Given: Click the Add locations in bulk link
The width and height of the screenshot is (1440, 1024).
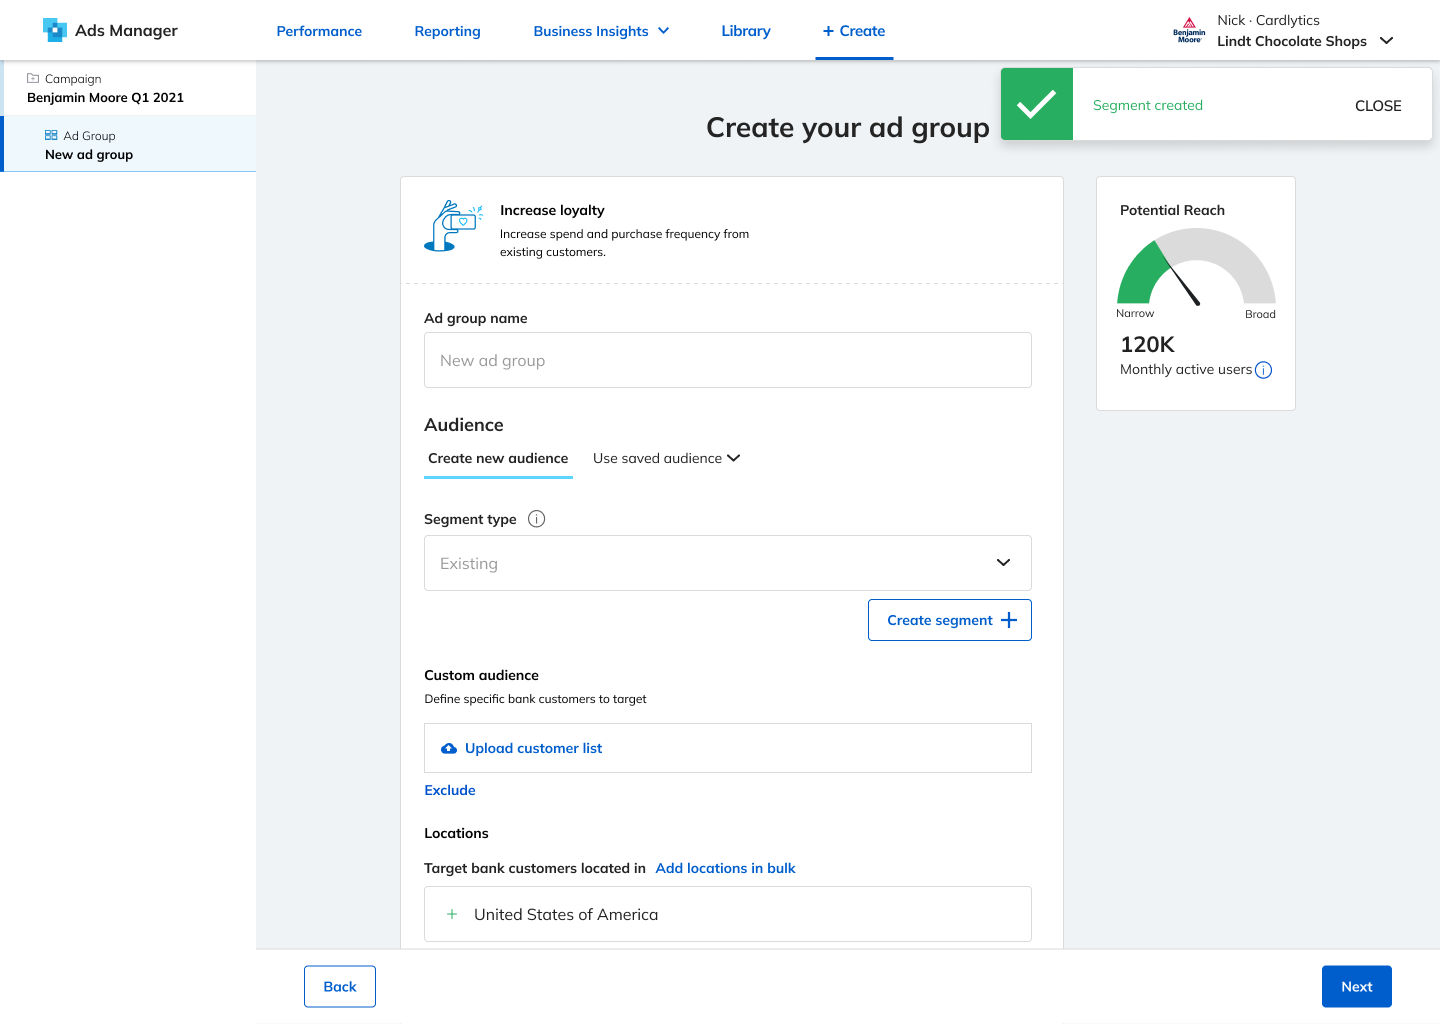Looking at the screenshot, I should point(725,868).
